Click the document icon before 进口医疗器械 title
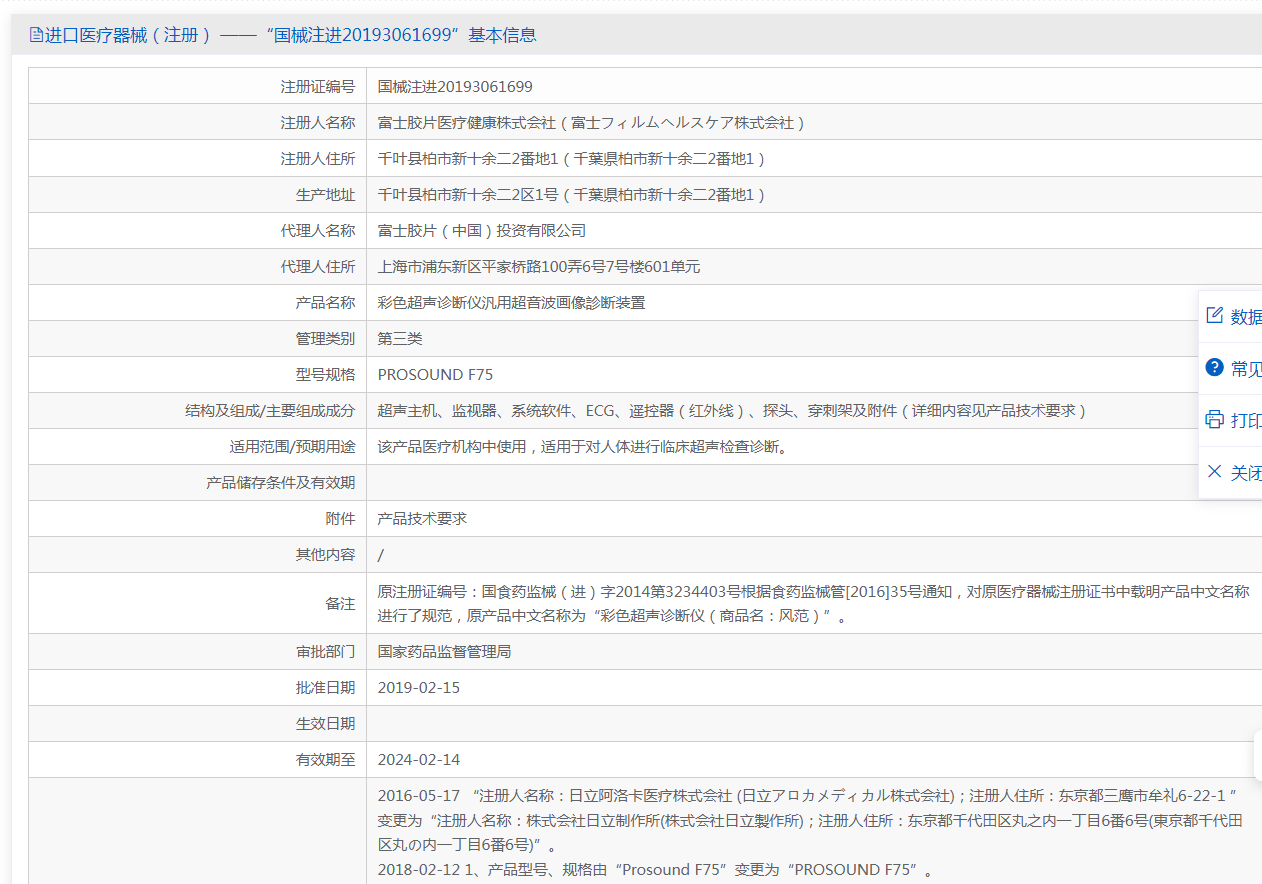Image resolution: width=1262 pixels, height=884 pixels. point(36,35)
